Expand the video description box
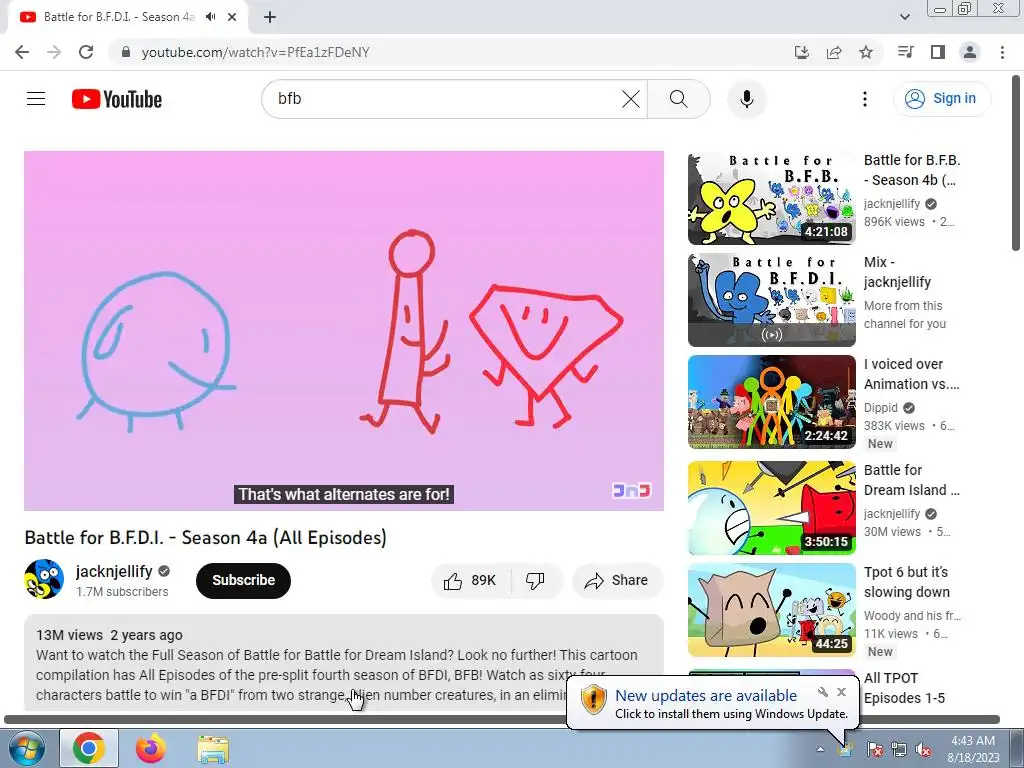 (344, 663)
